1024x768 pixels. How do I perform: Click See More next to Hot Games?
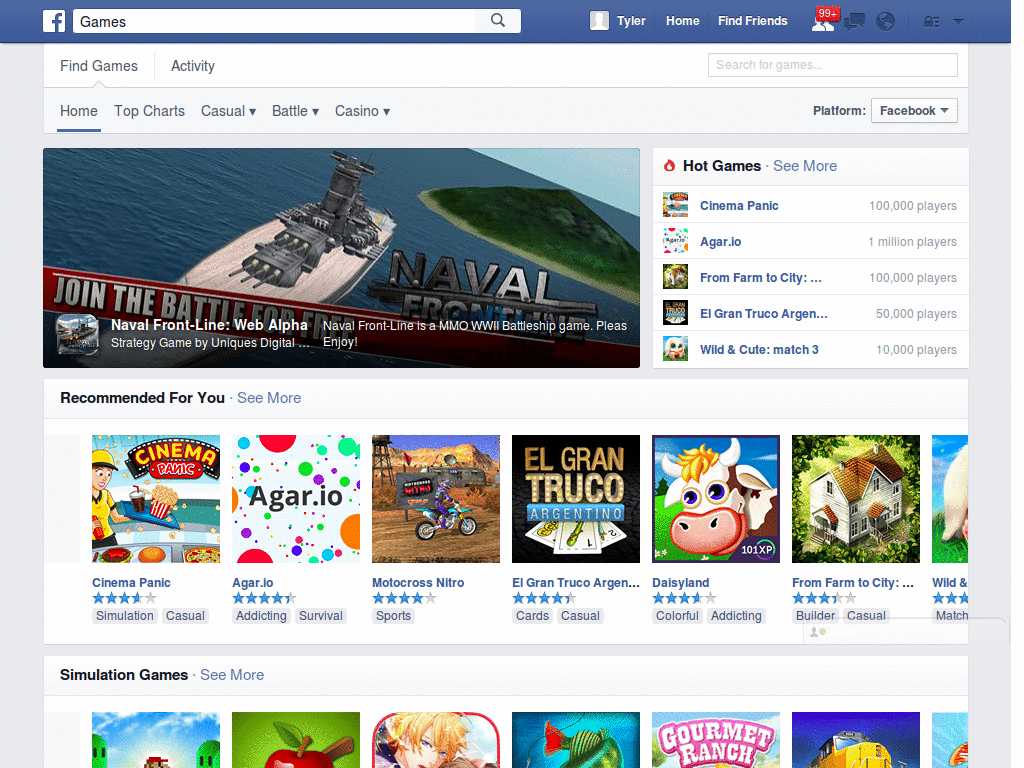pos(805,166)
